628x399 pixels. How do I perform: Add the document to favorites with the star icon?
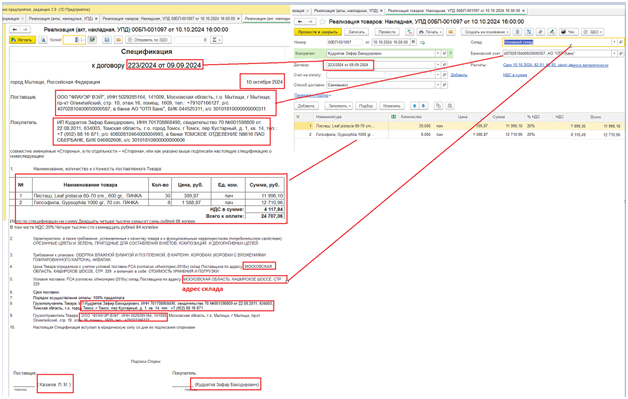click(x=322, y=22)
